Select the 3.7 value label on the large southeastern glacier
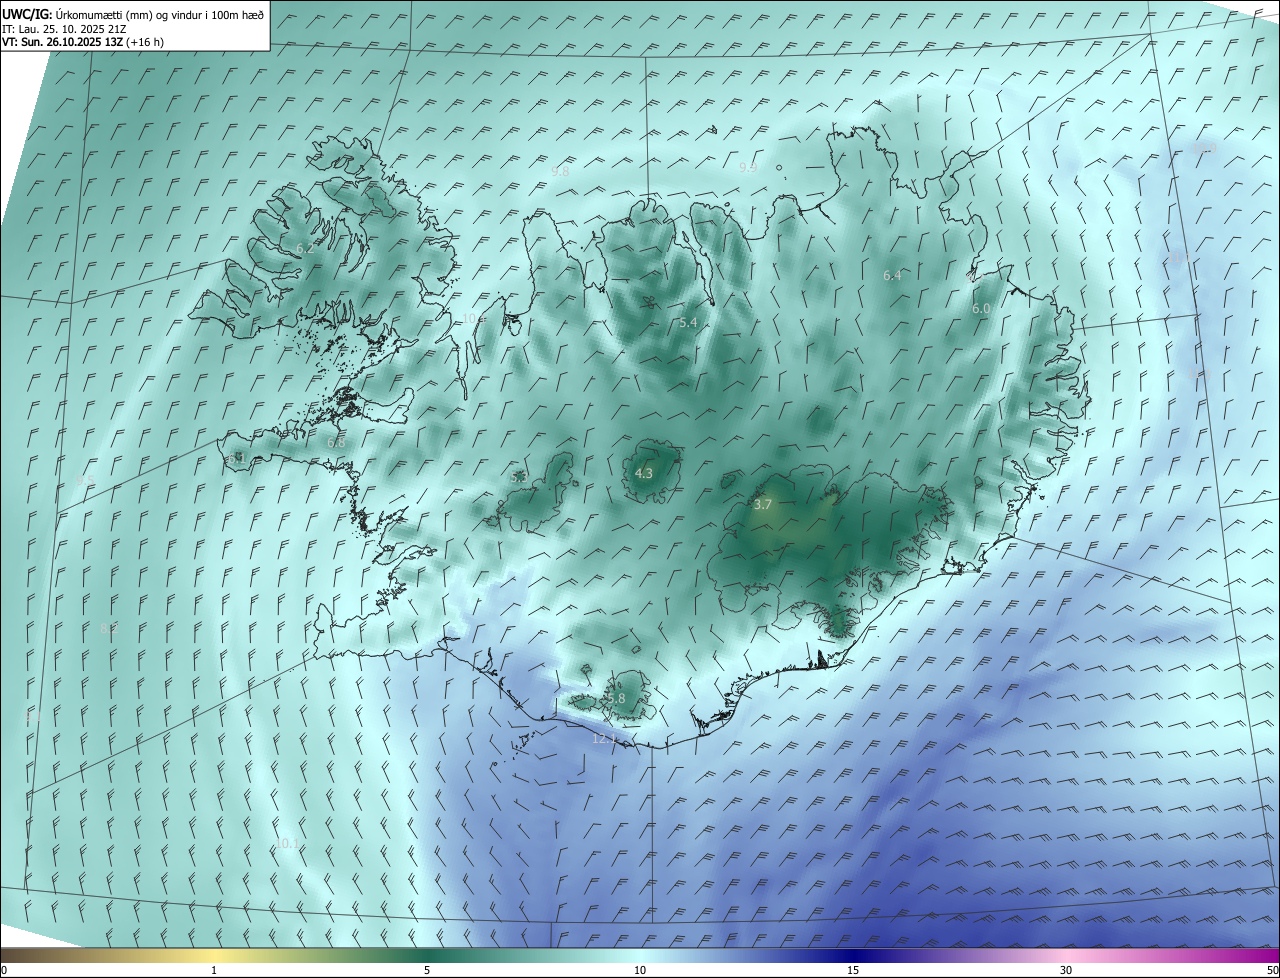 pos(763,505)
